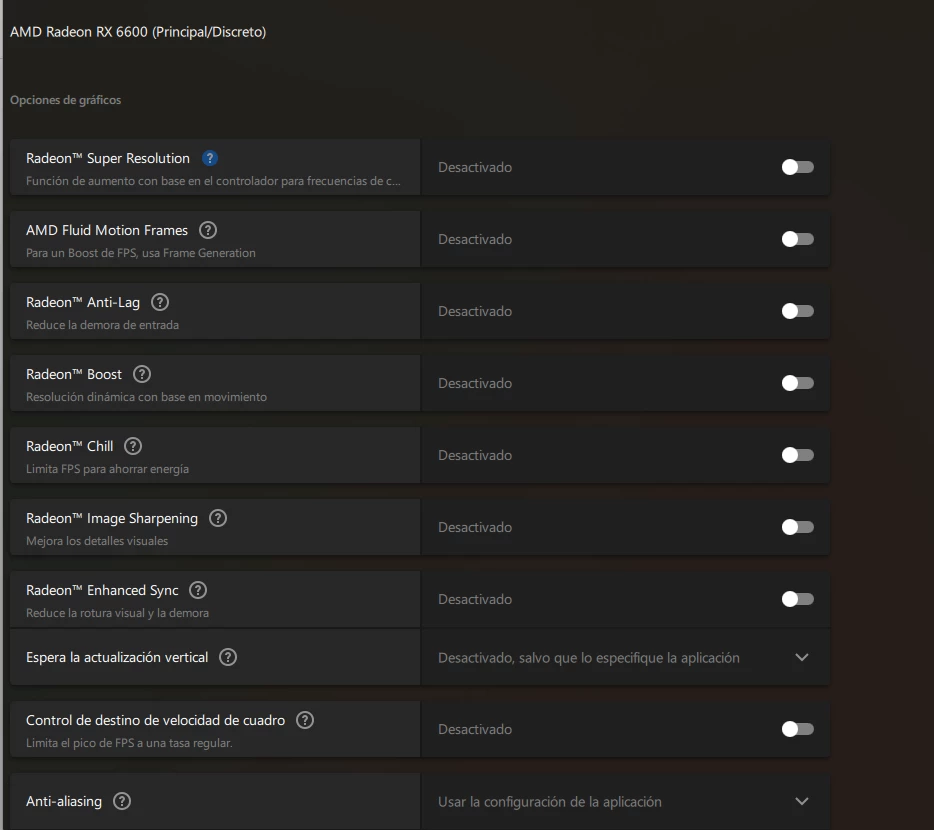Screen dimensions: 934x830
Task: Open help for Espera la actualización vertical
Action: [228, 657]
